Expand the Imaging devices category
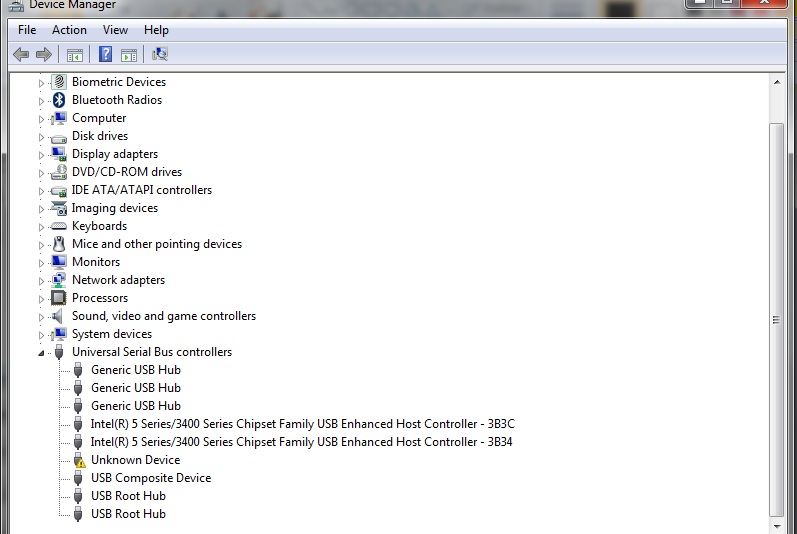This screenshot has height=534, width=797. tap(41, 209)
